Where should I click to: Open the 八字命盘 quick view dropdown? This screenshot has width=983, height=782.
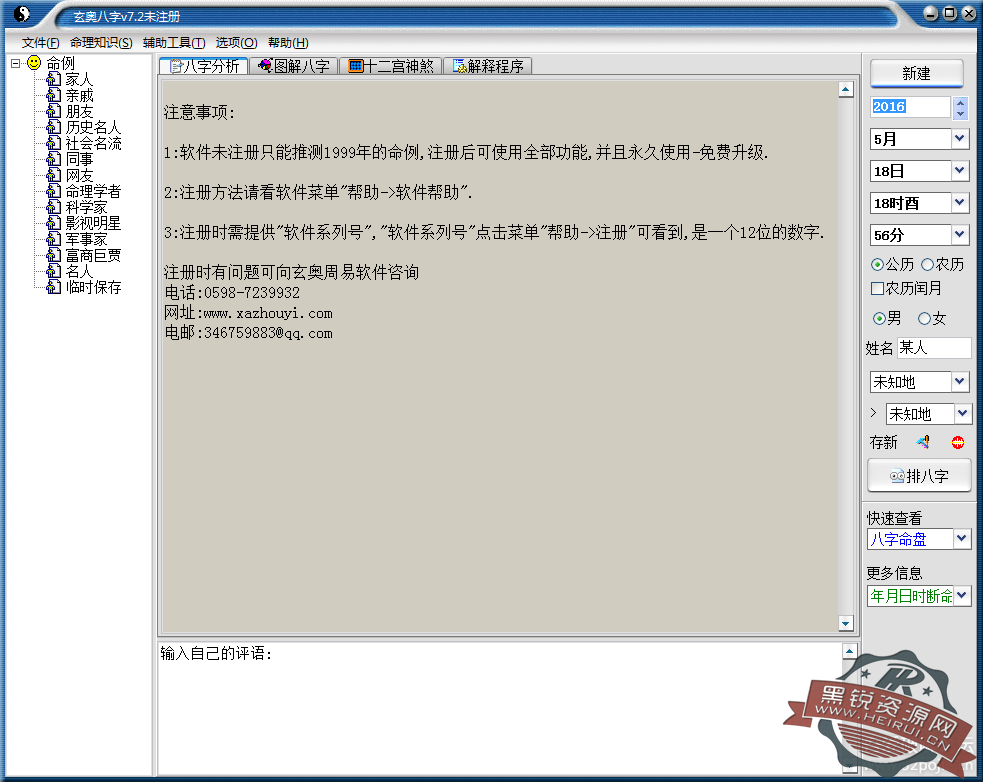(x=962, y=539)
